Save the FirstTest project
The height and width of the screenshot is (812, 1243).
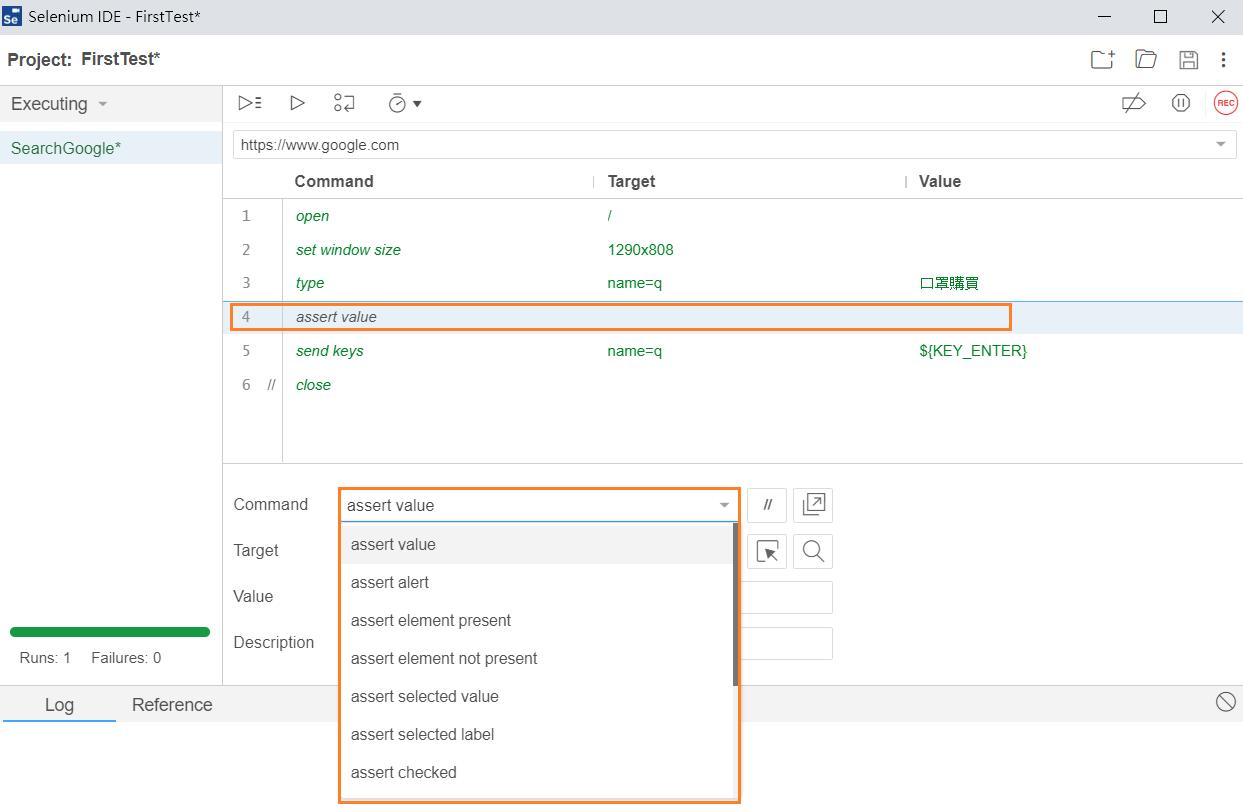1188,59
